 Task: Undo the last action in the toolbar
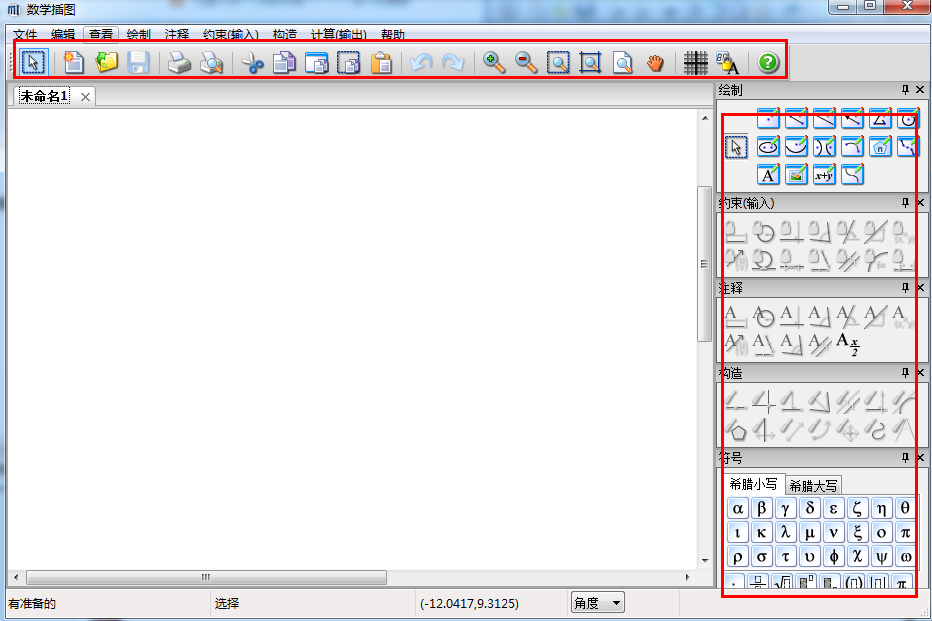click(x=421, y=62)
